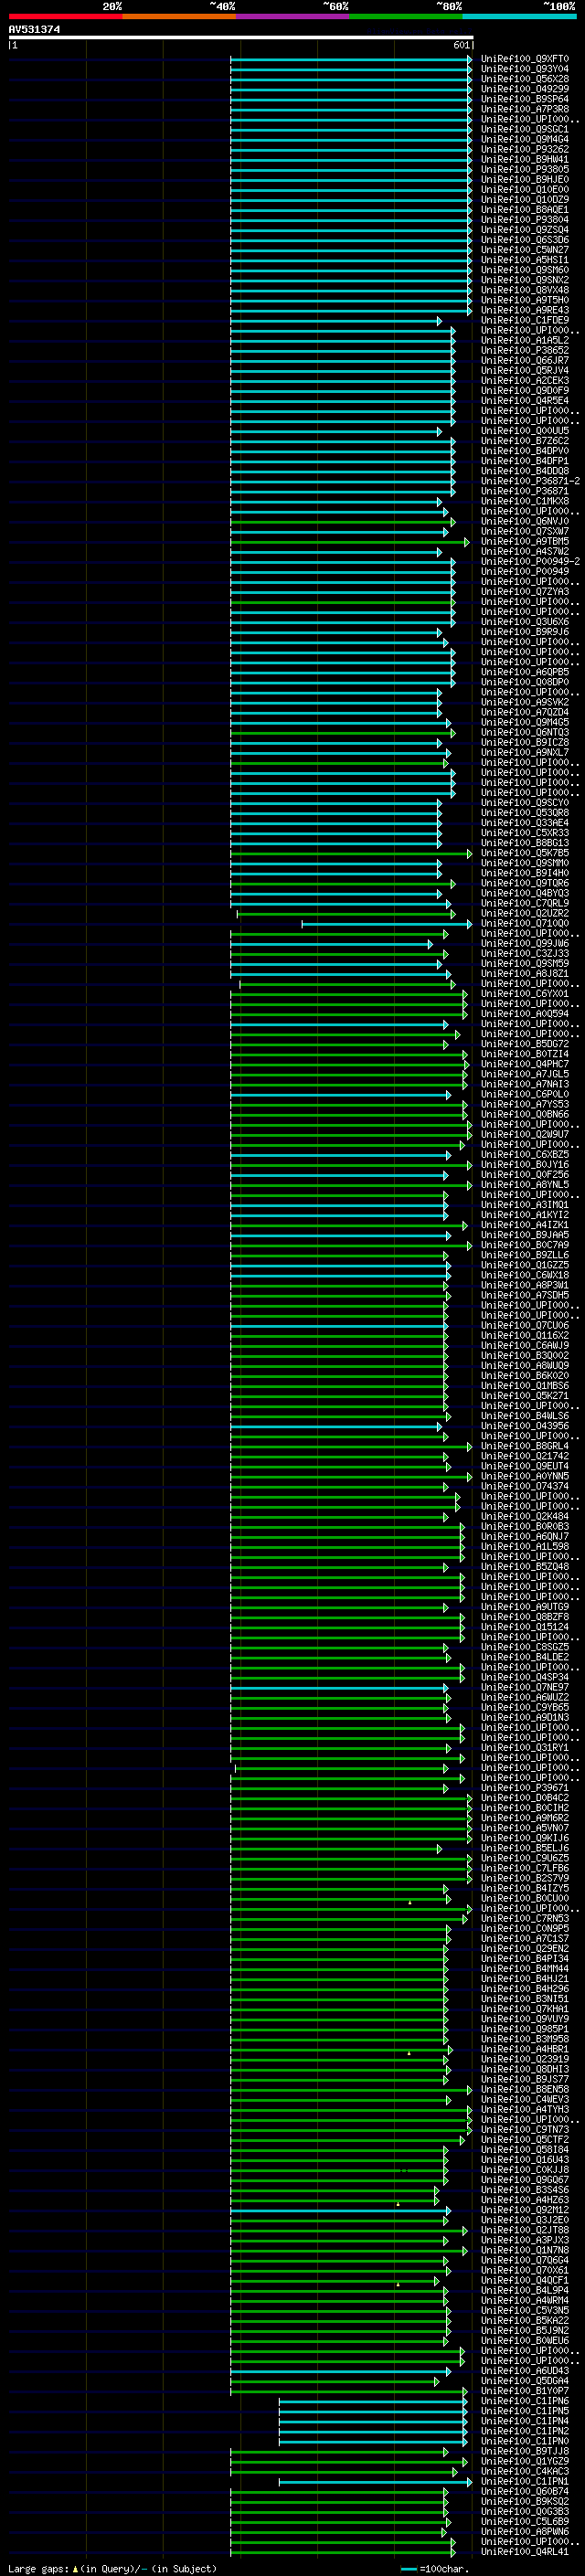Click the green alignment bar for UniRef100_Q4RL41
Image resolution: width=585 pixels, height=2576 pixels.
(x=342, y=2552)
